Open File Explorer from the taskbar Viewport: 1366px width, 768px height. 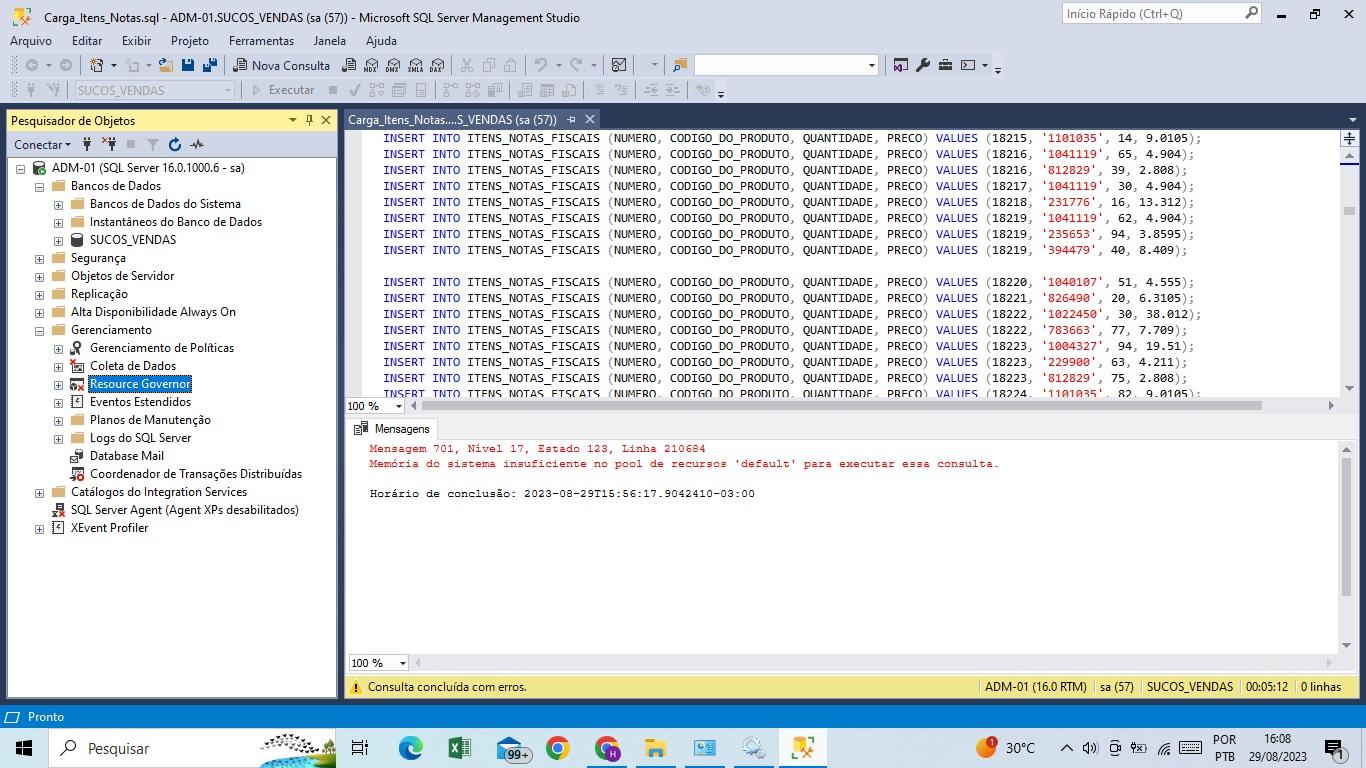point(655,748)
